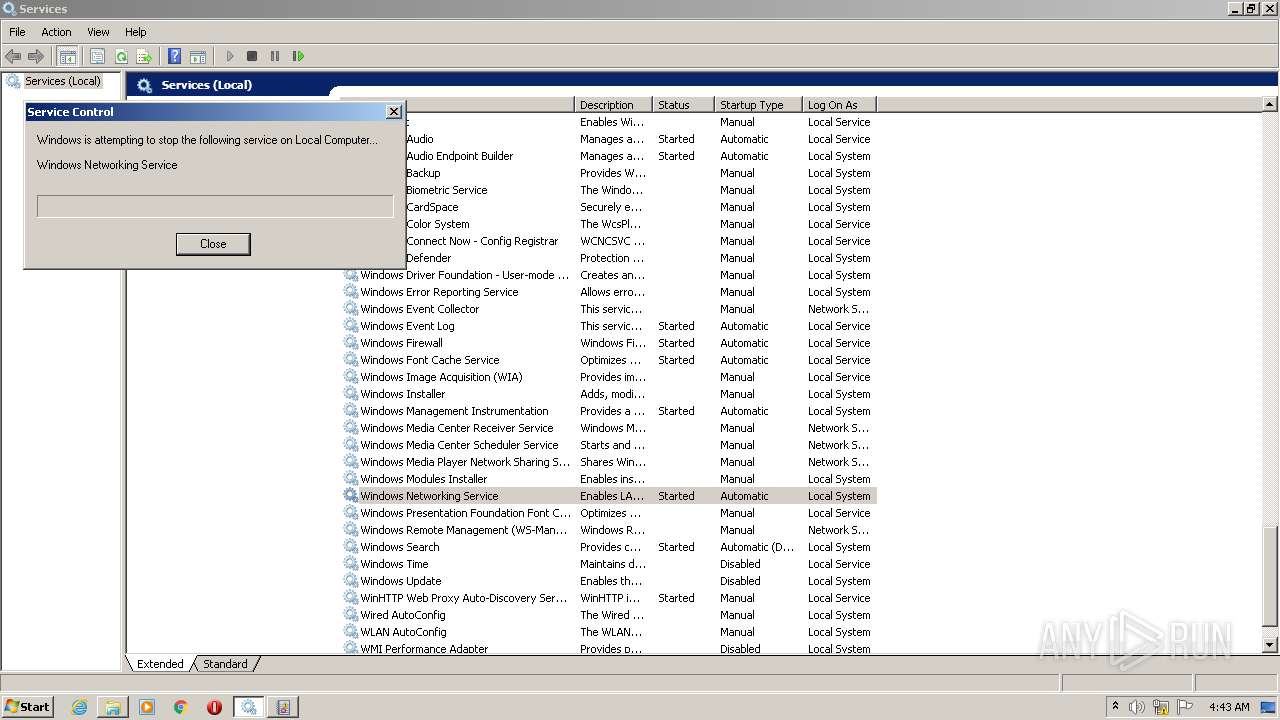Open the Action Center flag tray icon
Viewport: 1280px width, 720px height.
tap(1186, 707)
